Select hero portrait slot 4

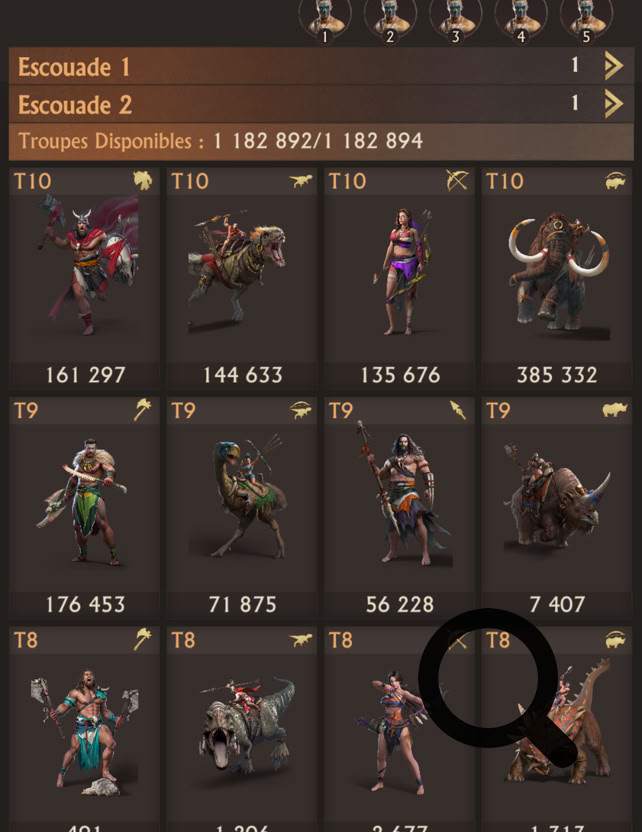click(x=521, y=21)
